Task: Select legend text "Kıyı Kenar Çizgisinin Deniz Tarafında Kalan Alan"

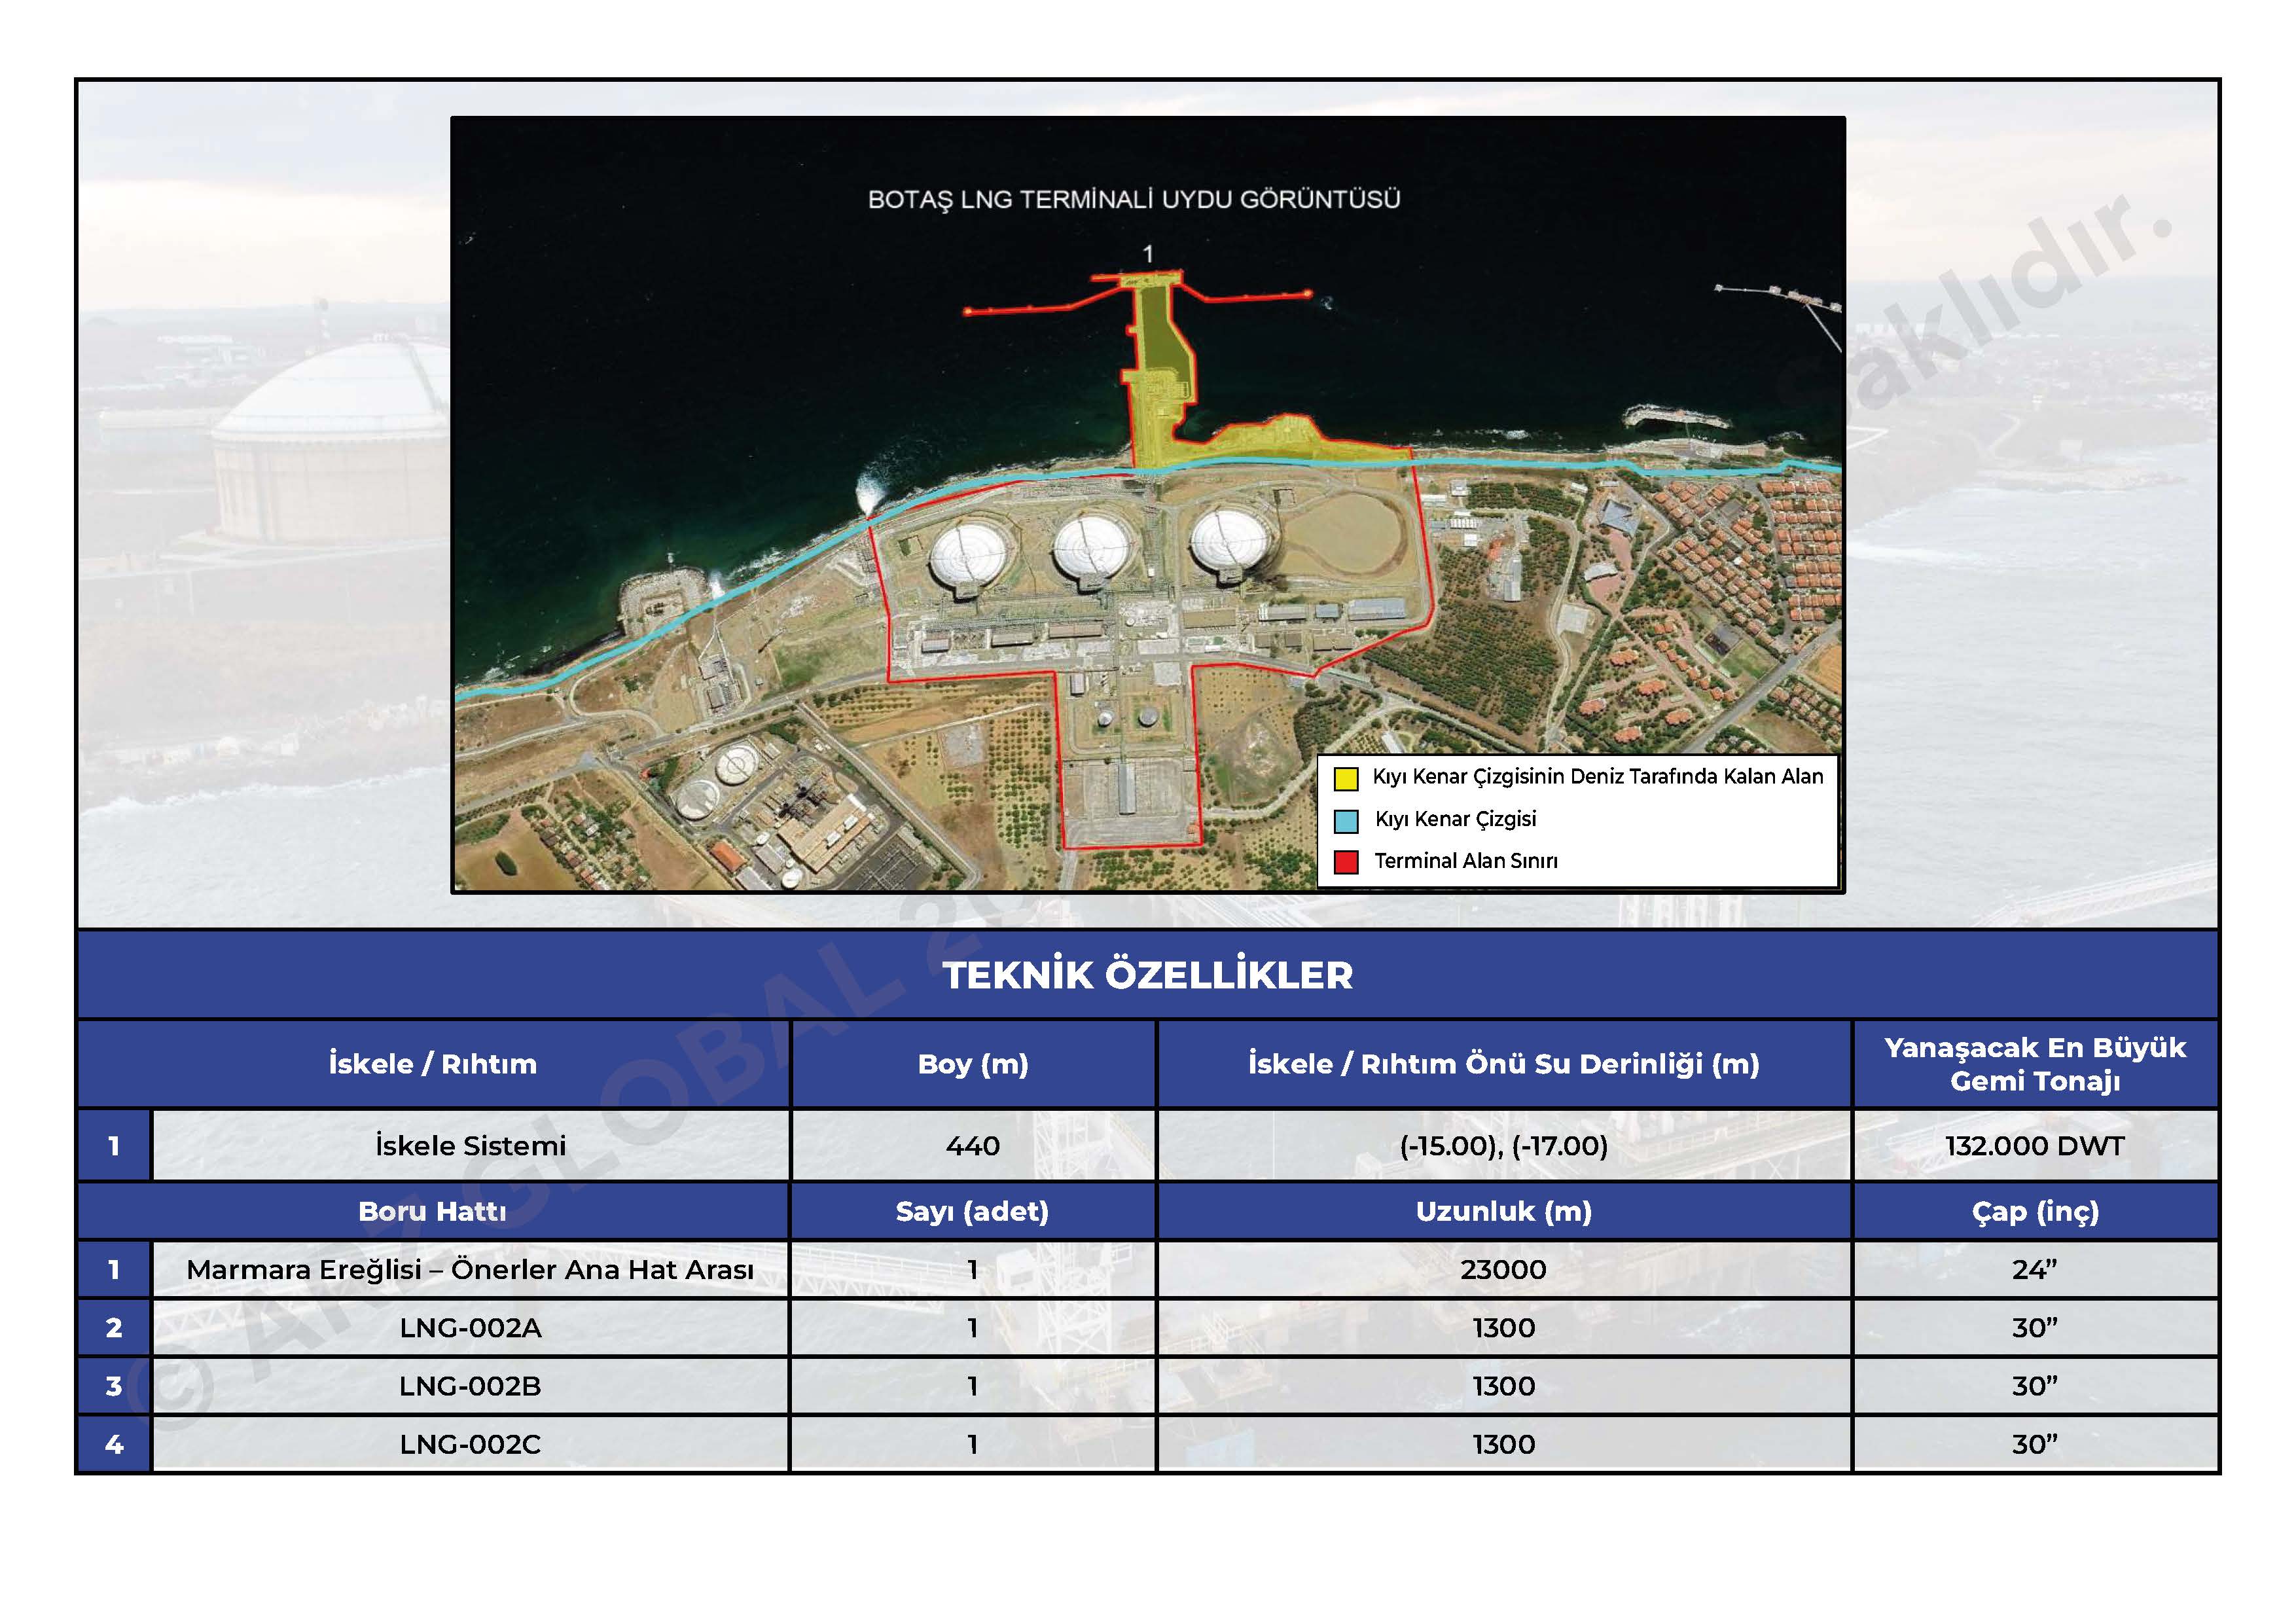Action: pos(1597,777)
